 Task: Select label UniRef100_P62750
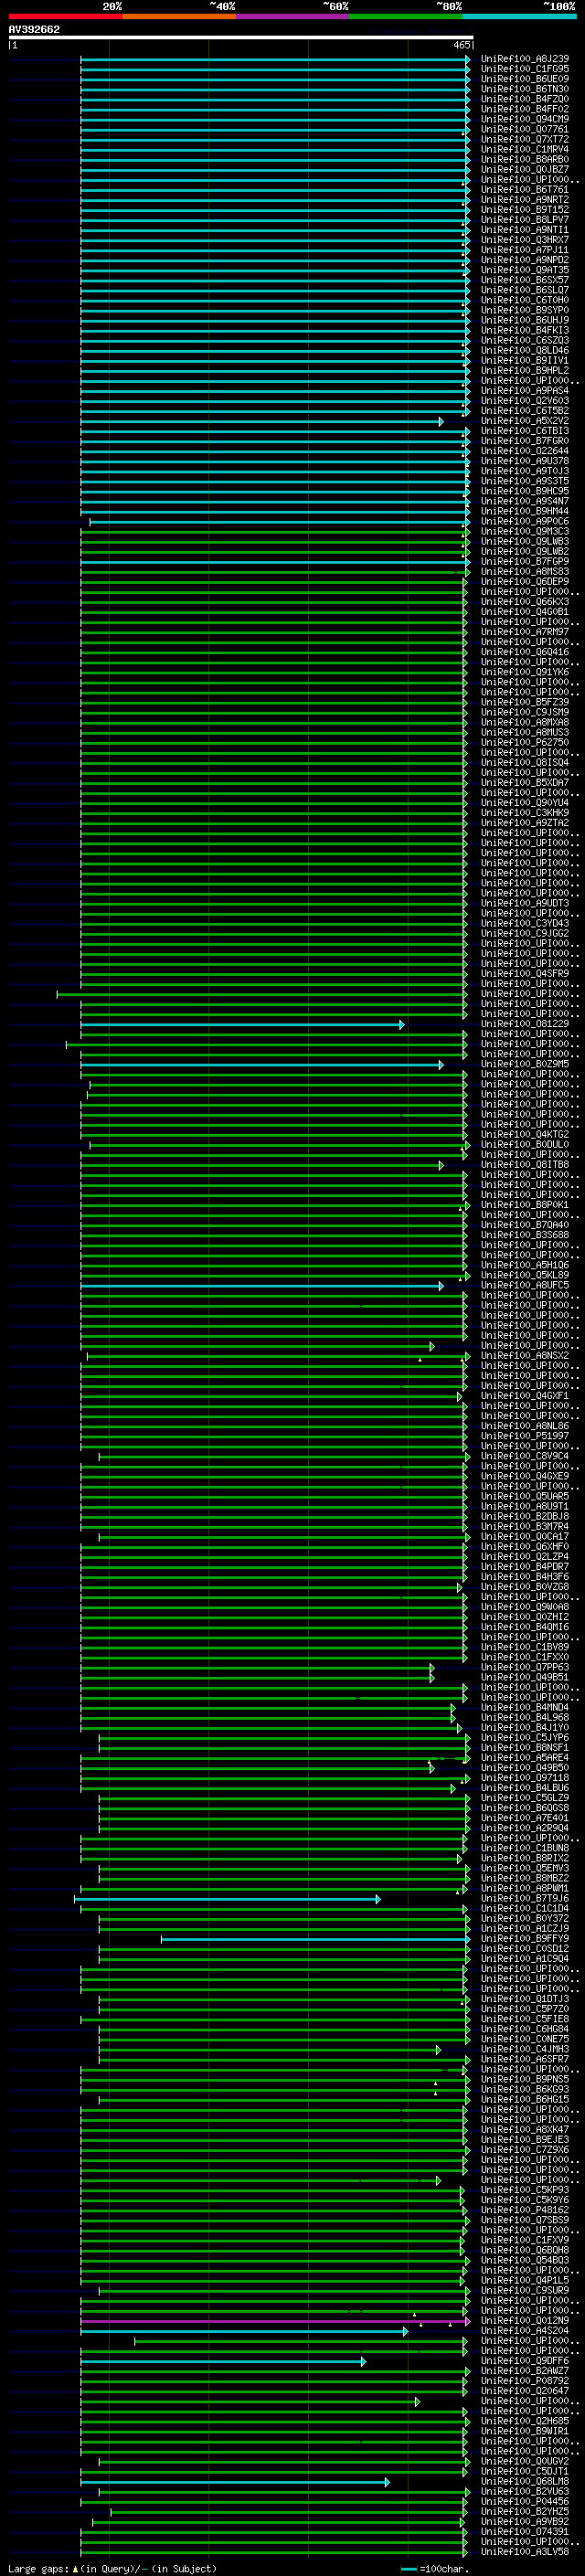click(x=525, y=742)
